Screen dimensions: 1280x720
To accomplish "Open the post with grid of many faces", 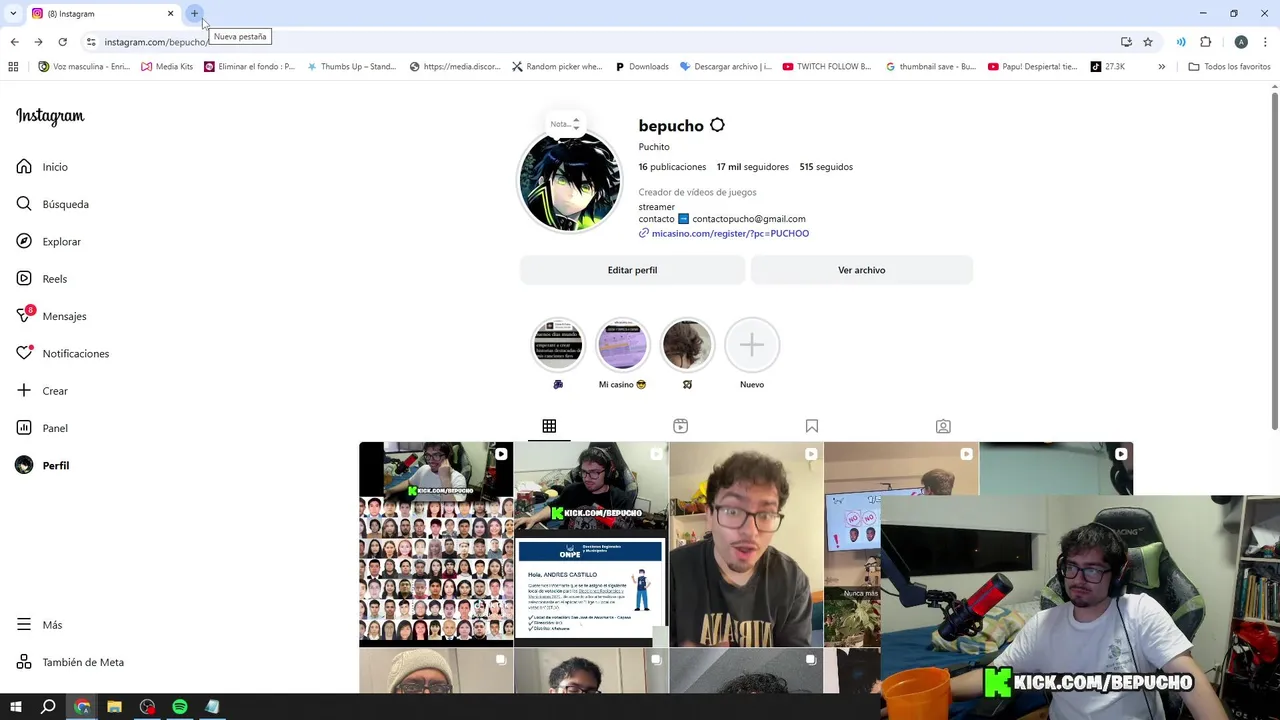I will [436, 545].
